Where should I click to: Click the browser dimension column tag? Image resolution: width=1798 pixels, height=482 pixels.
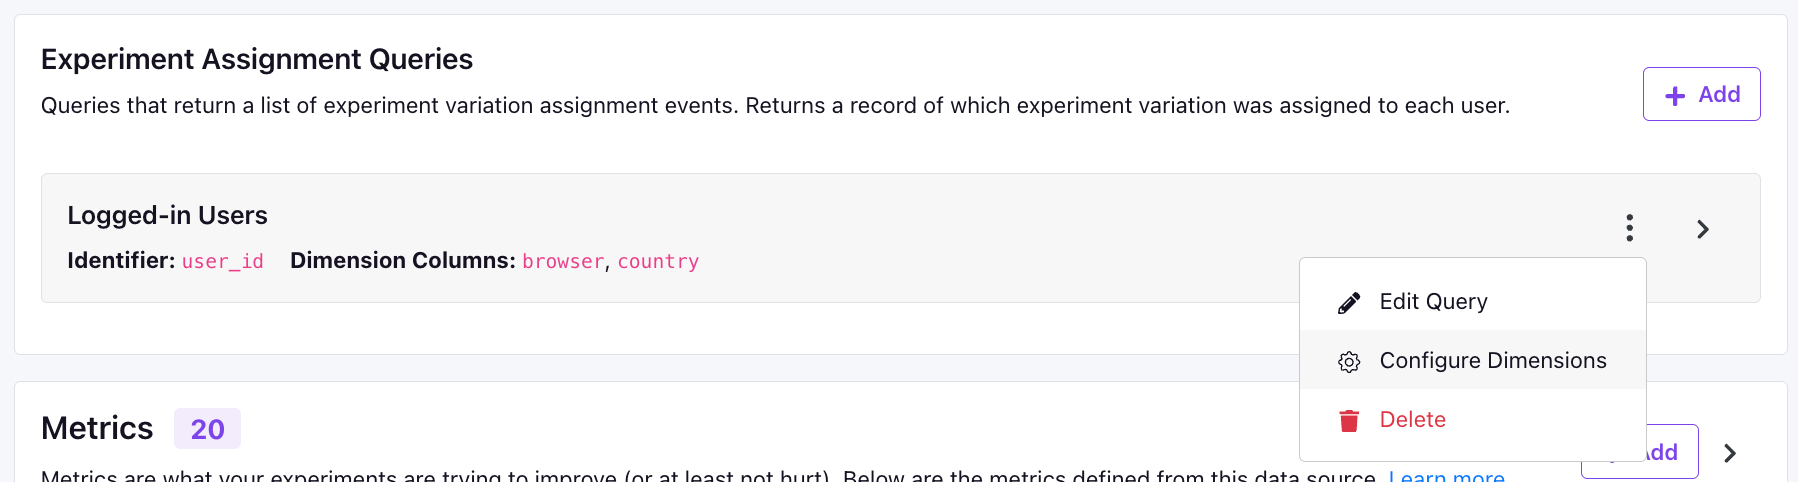click(x=563, y=261)
